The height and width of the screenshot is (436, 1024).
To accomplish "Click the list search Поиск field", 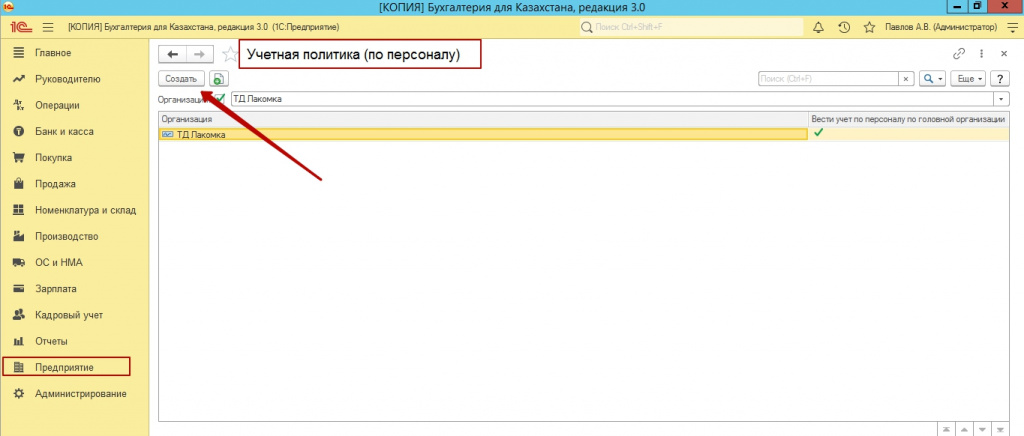I will (828, 78).
